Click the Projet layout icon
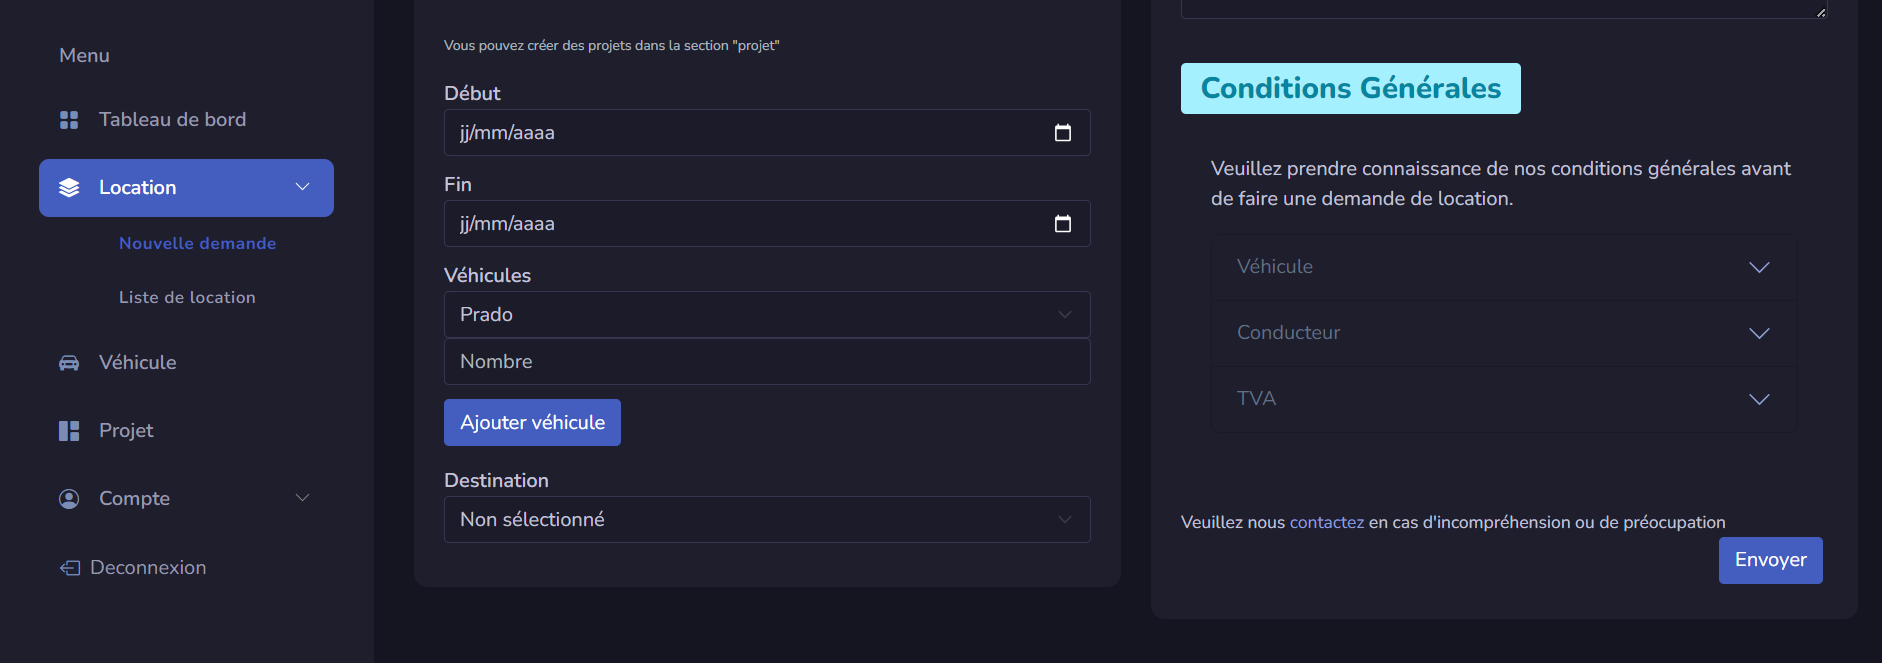The image size is (1882, 663). (x=69, y=431)
